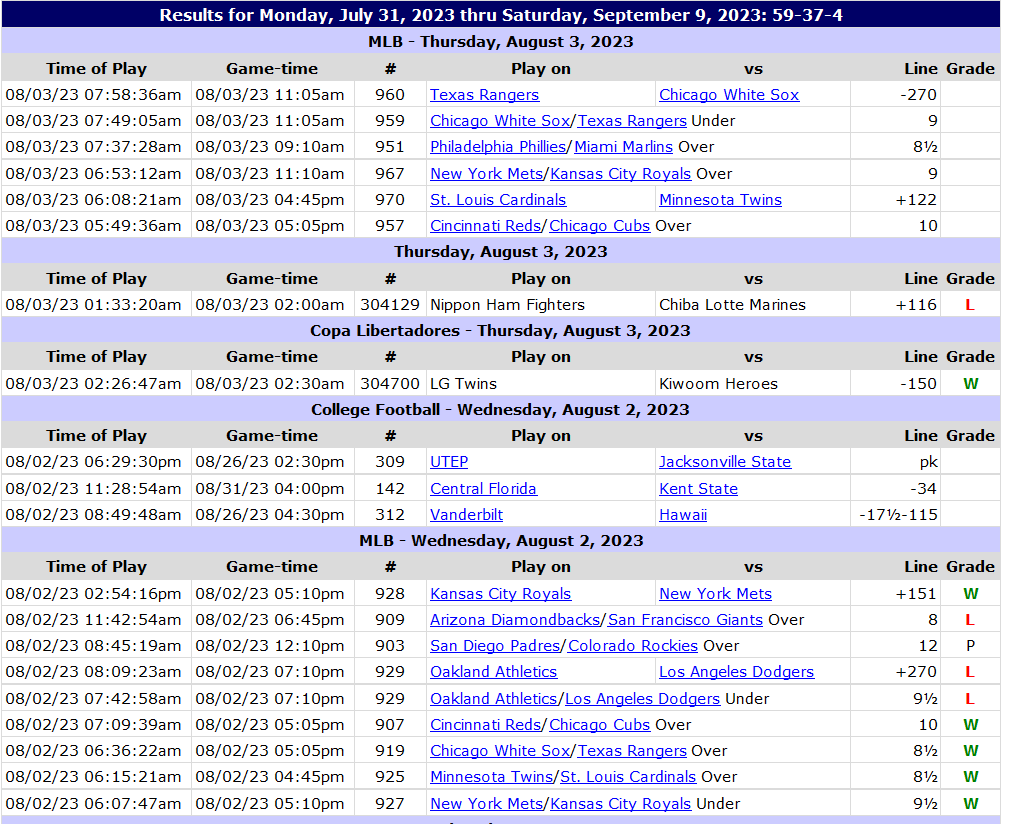Open the Vanderbilt team link
This screenshot has width=1011, height=824.
pyautogui.click(x=466, y=515)
